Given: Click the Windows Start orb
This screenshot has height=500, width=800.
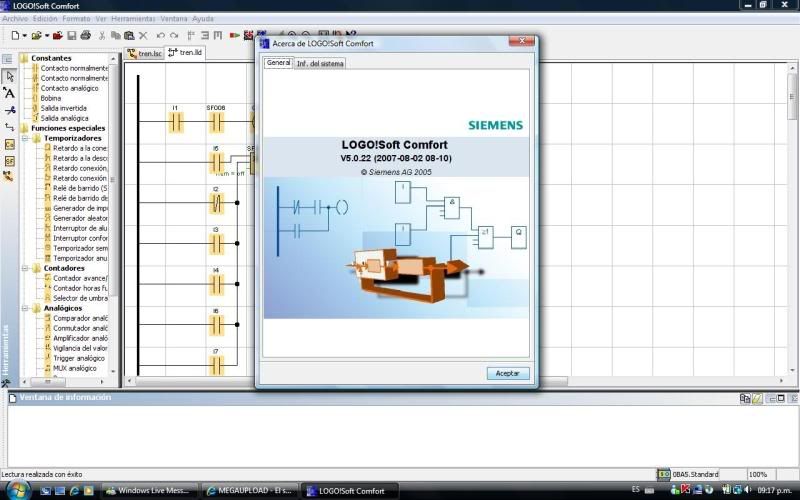Looking at the screenshot, I should pos(17,490).
